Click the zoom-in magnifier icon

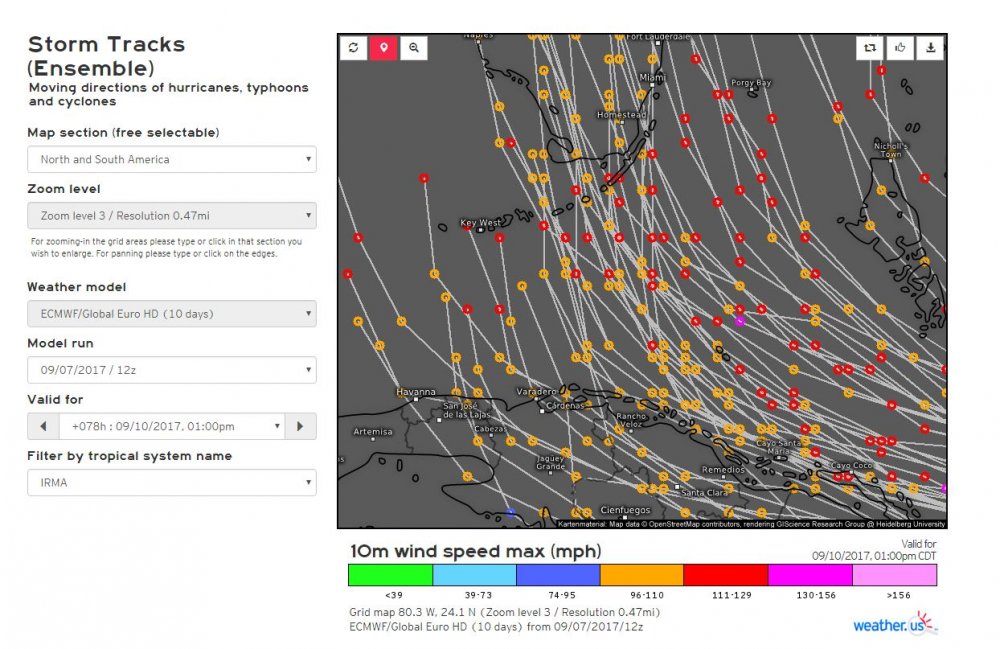(414, 47)
